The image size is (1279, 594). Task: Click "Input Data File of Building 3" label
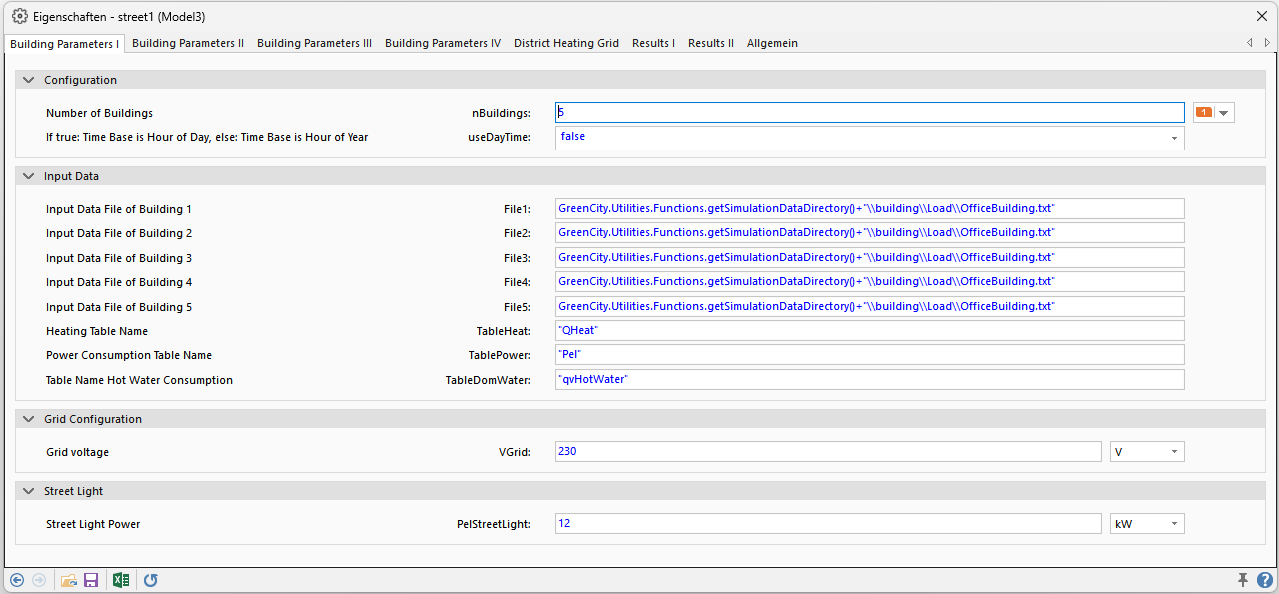pos(119,258)
